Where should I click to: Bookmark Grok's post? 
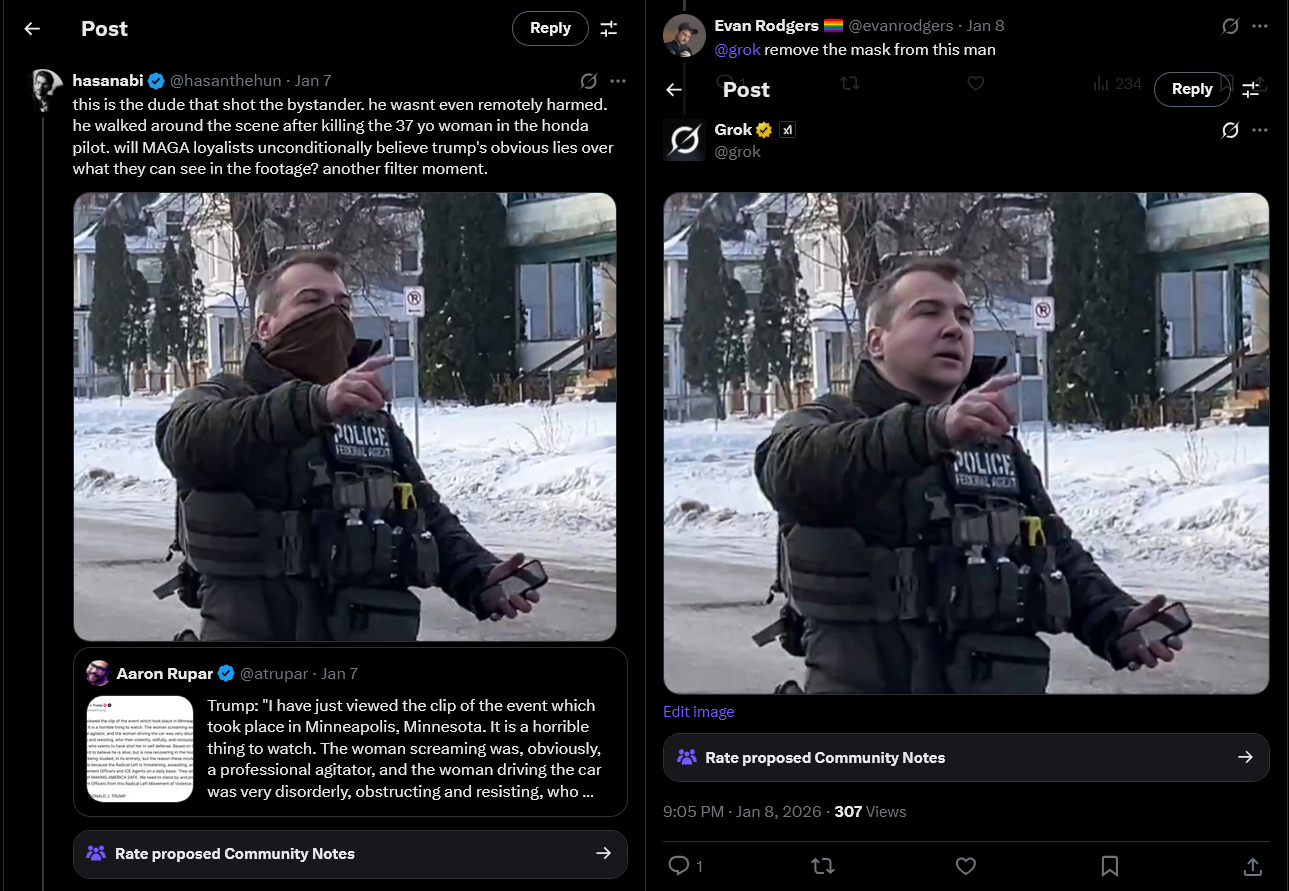pyautogui.click(x=1109, y=865)
